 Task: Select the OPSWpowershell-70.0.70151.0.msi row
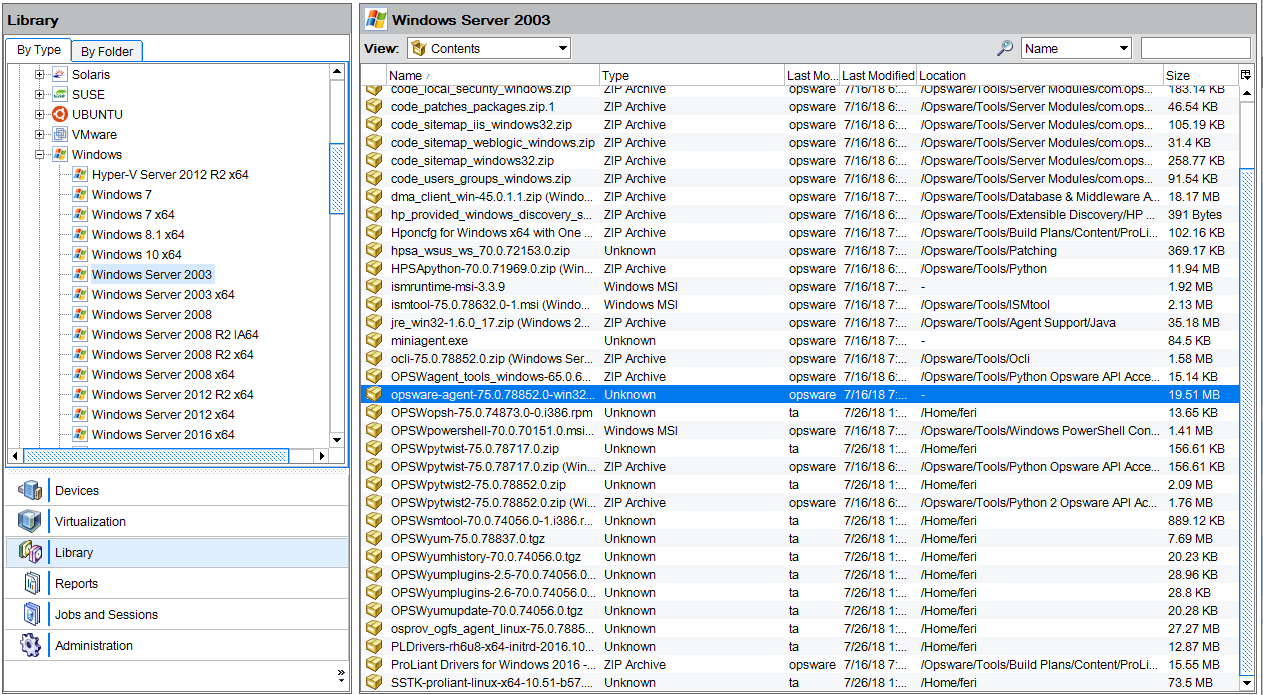click(800, 430)
